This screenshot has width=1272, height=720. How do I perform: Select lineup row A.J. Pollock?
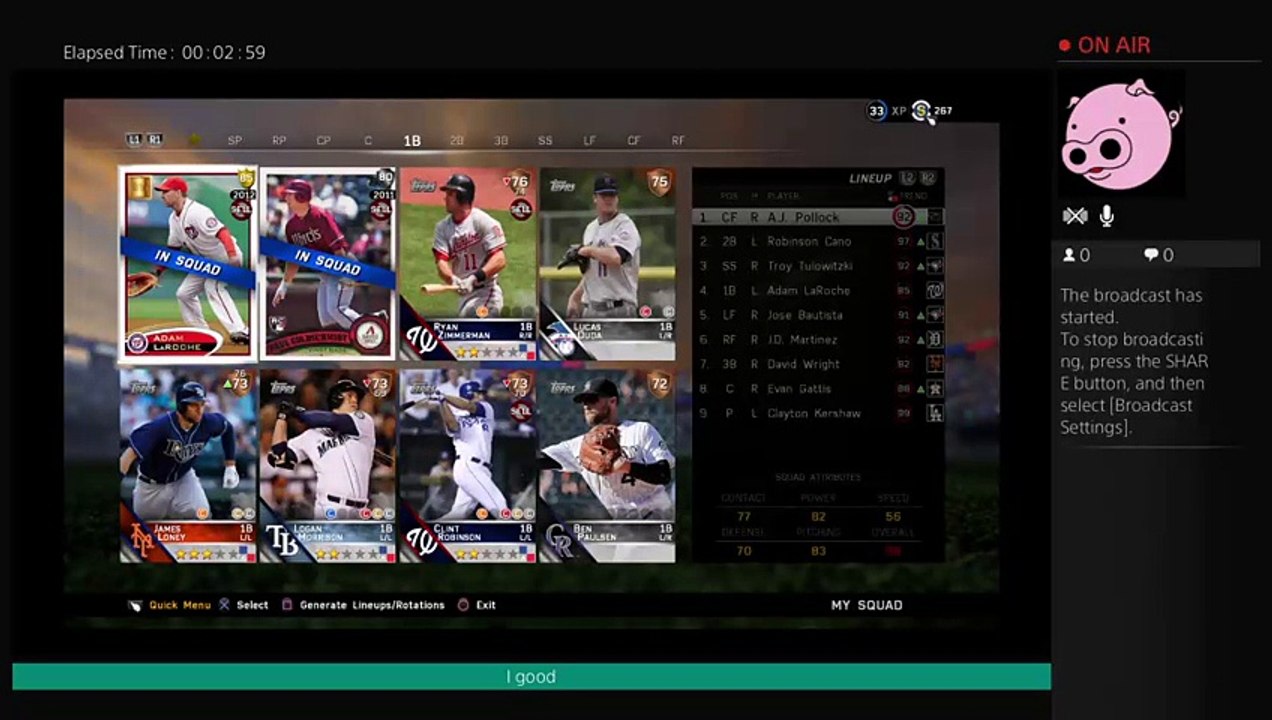[x=818, y=217]
